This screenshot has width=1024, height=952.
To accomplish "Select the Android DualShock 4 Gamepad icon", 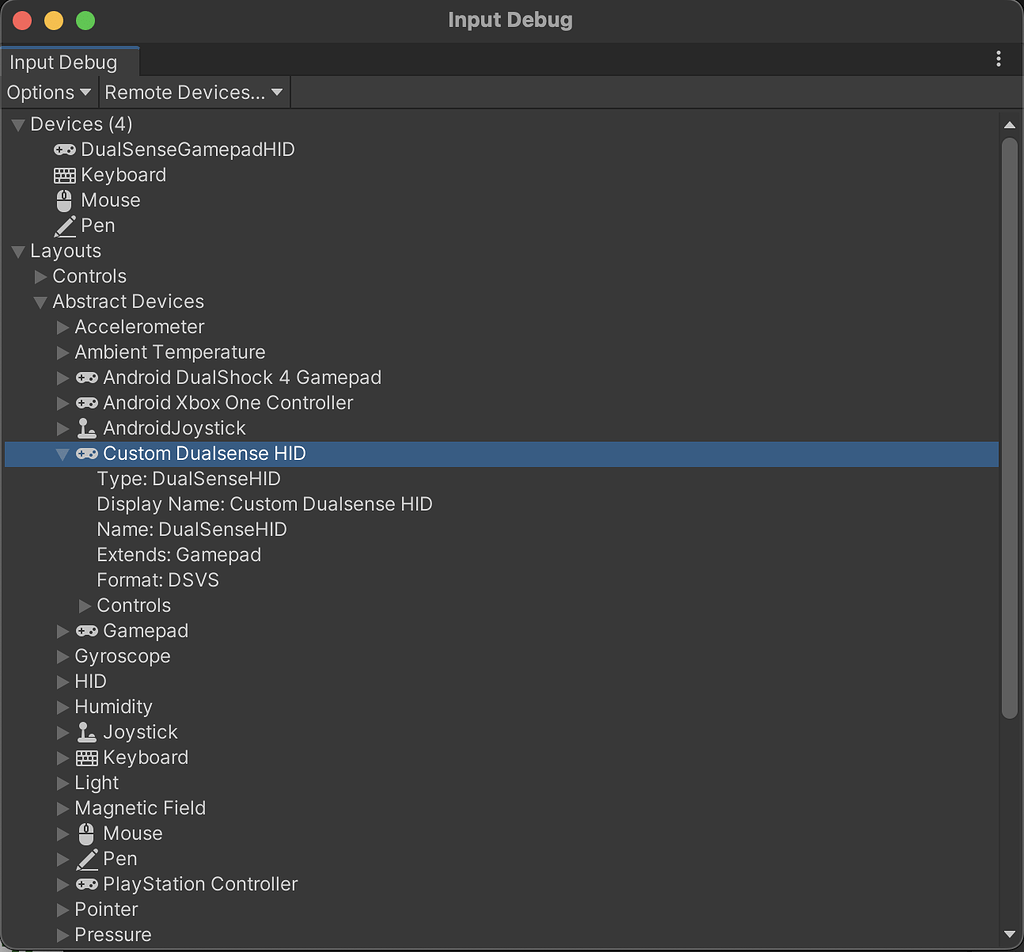I will click(86, 377).
